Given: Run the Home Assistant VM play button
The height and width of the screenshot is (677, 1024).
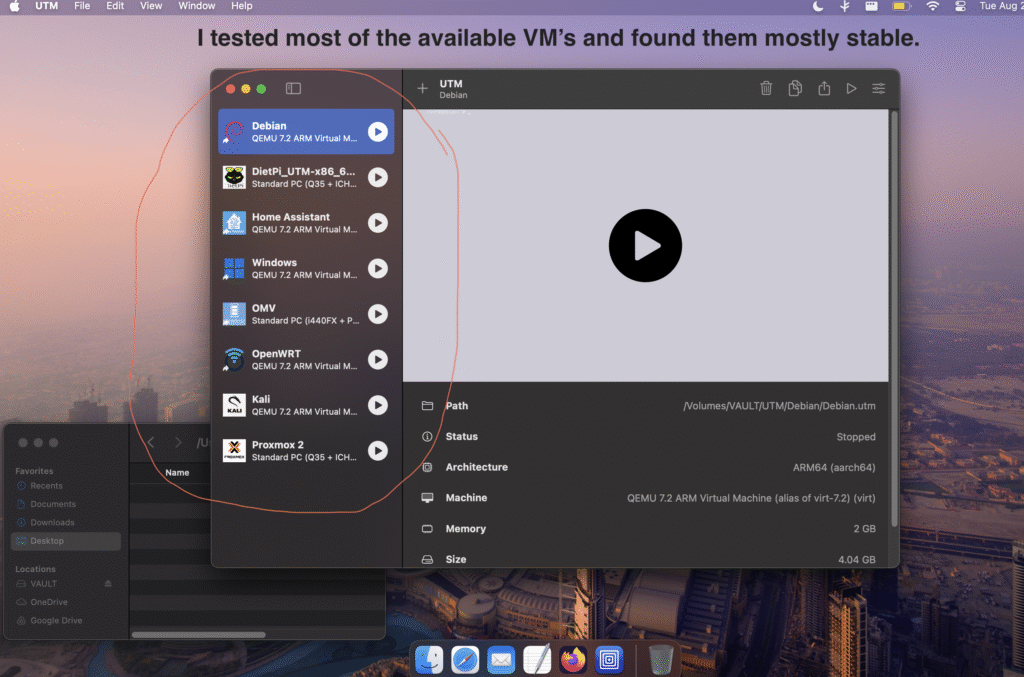Looking at the screenshot, I should 377,223.
